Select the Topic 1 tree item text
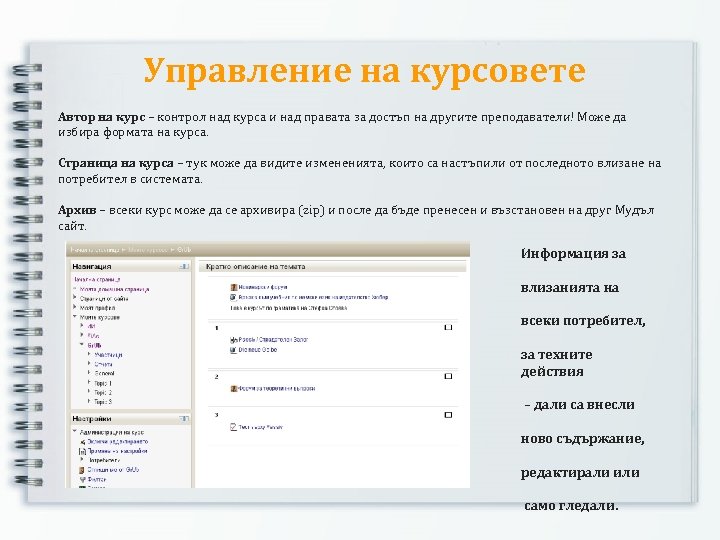Screen dimensions: 720x540 click(103, 383)
